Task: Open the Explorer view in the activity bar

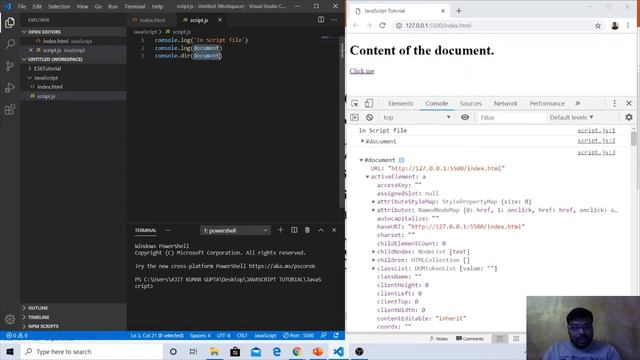Action: (x=10, y=22)
